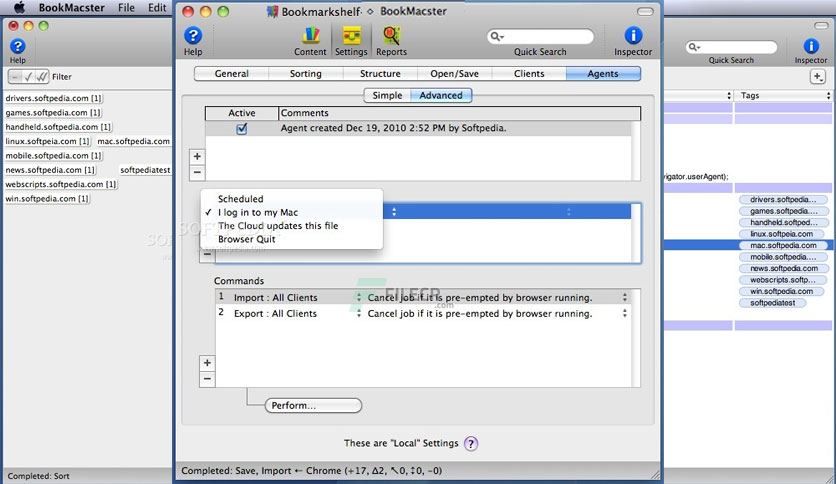Click the minus button below the trigger list
Viewport: 836px width, 484px height.
tap(207, 255)
